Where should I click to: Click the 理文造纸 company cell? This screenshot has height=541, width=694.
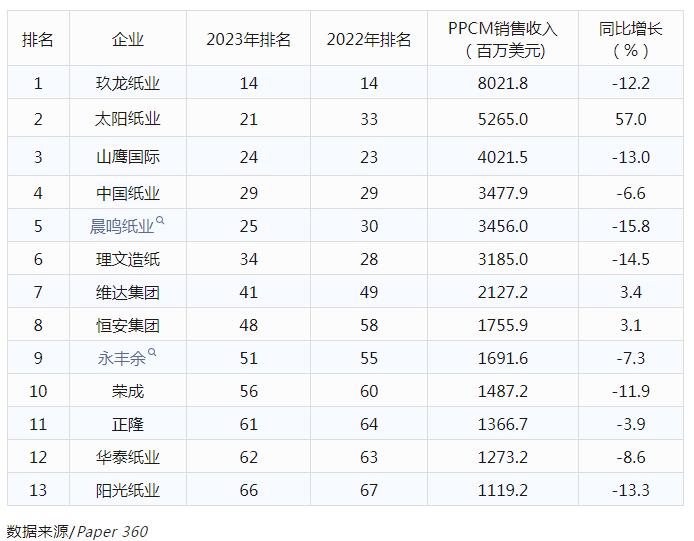click(128, 259)
